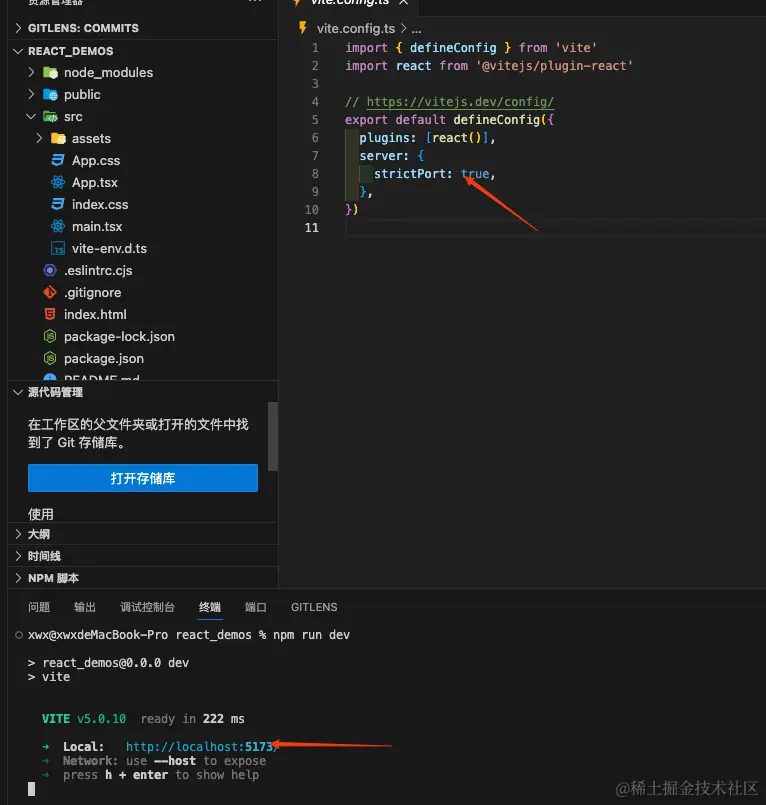Screen dimensions: 766x805
Task: Click the assets folder icon
Action: point(59,139)
